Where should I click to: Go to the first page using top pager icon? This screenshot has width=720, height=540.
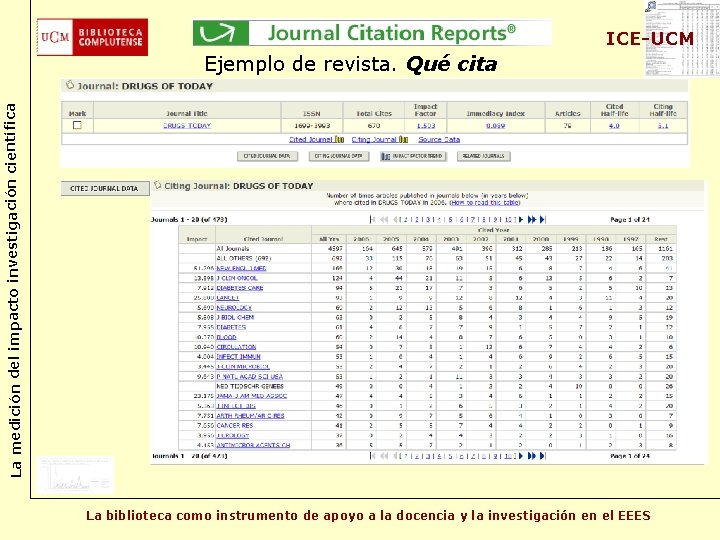(x=372, y=219)
